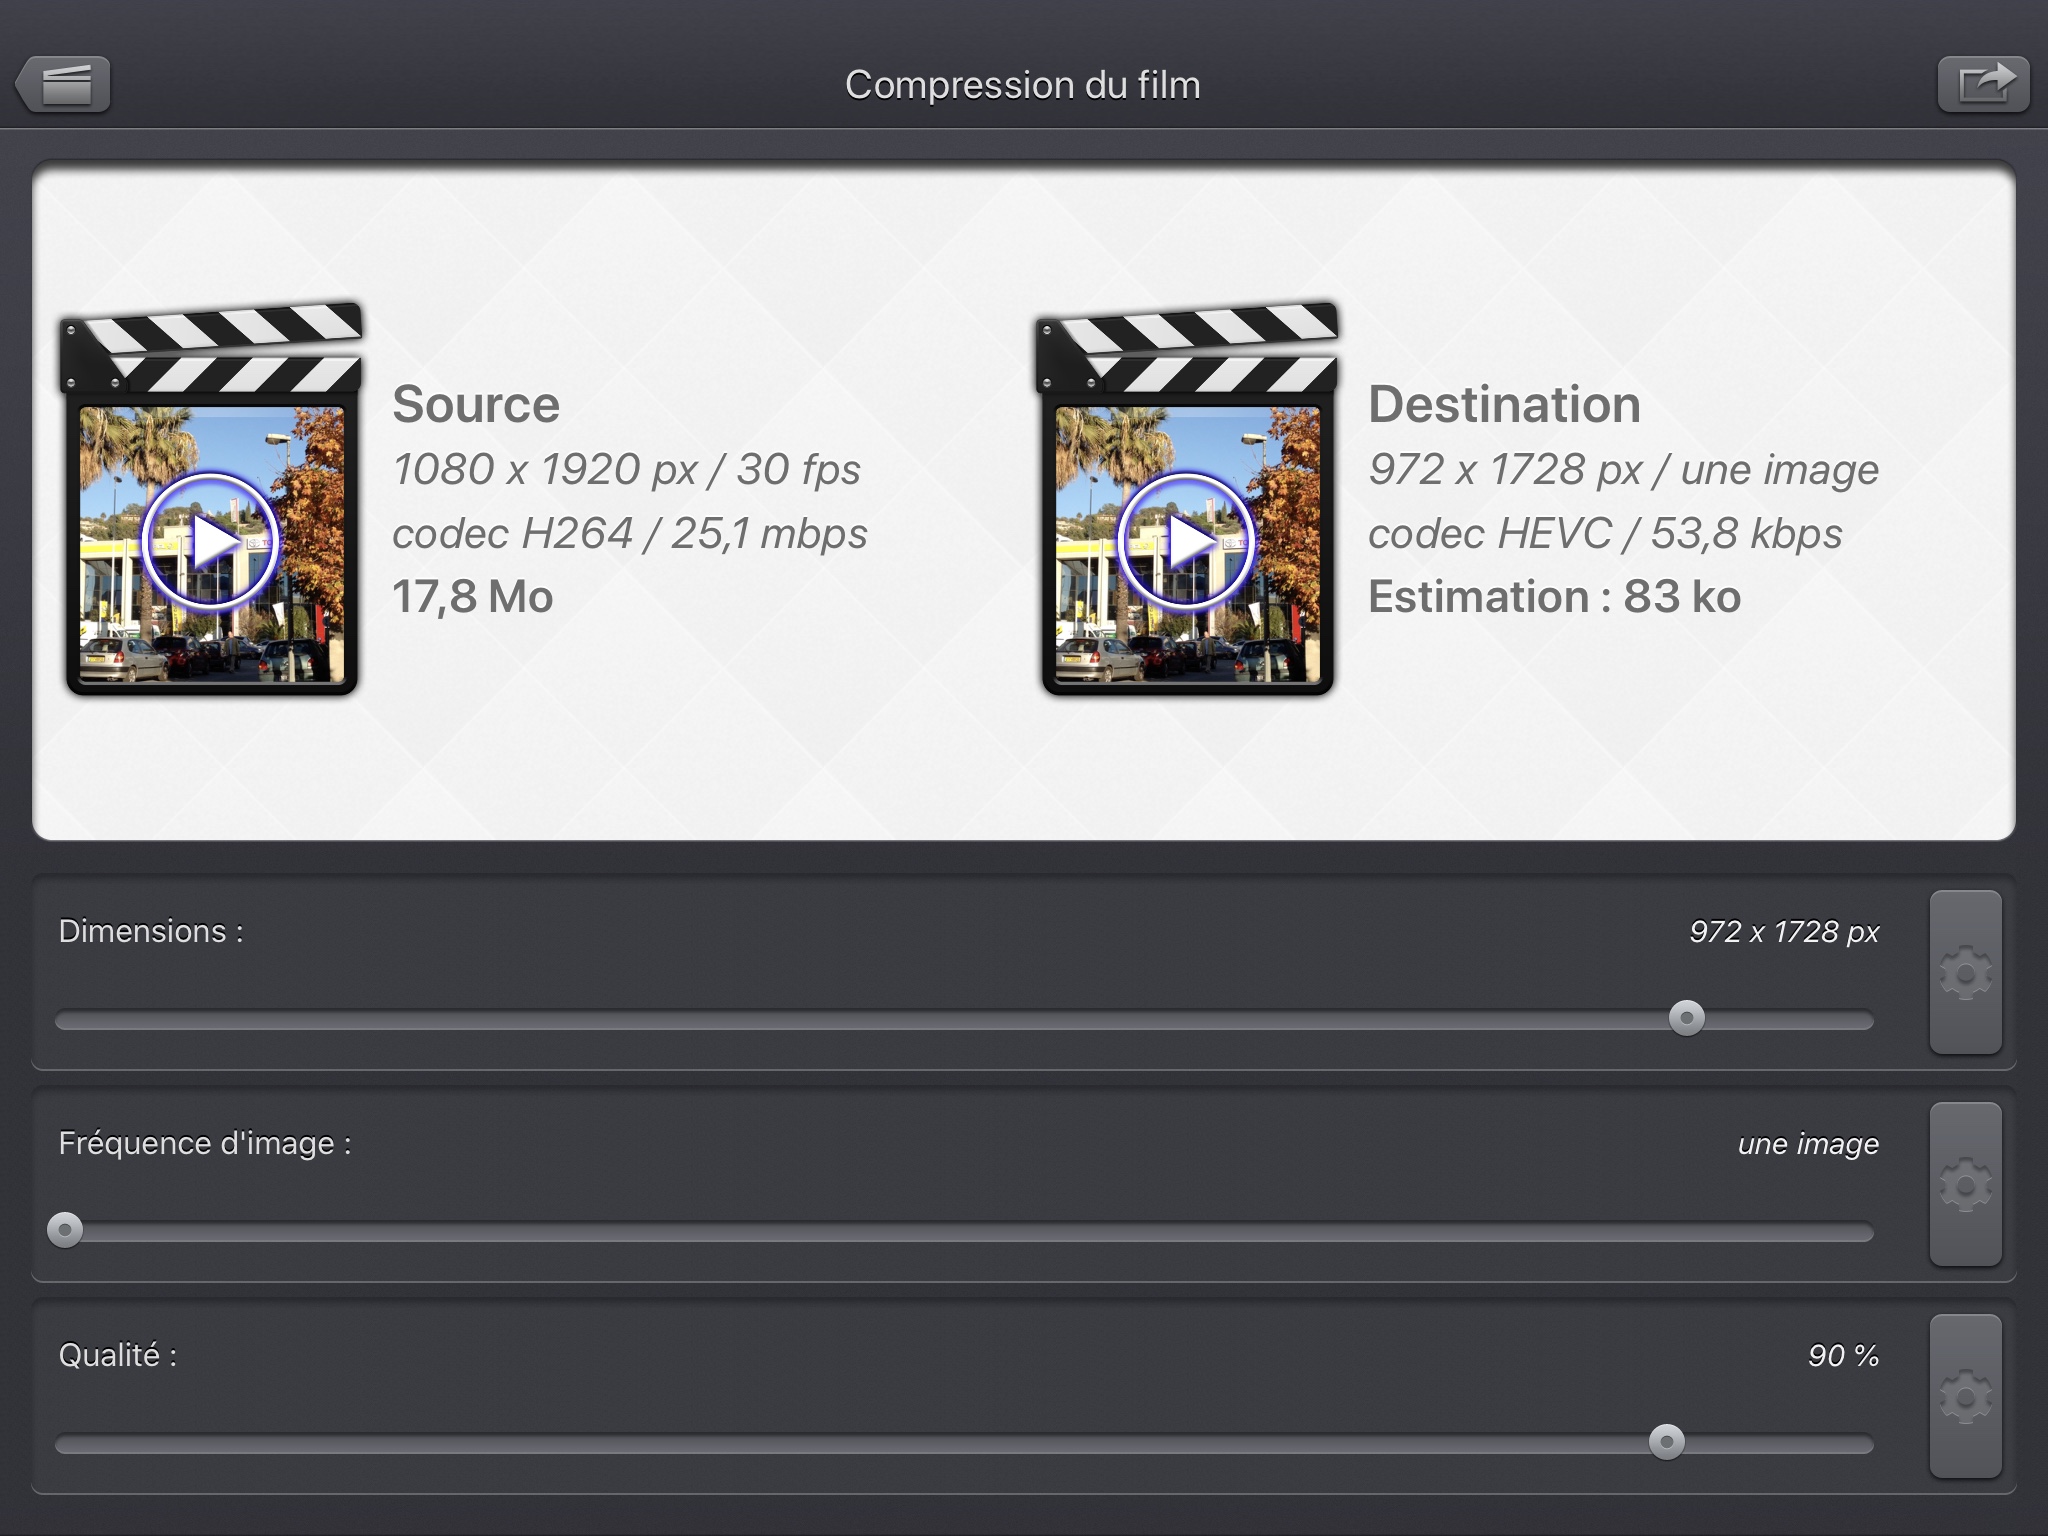The image size is (2048, 1536).
Task: Select the Source clapperboard thumbnail
Action: pos(211,498)
